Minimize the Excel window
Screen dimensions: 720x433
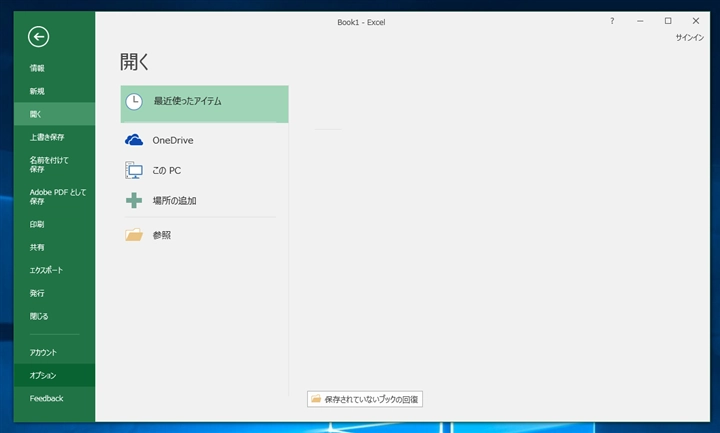pyautogui.click(x=640, y=21)
